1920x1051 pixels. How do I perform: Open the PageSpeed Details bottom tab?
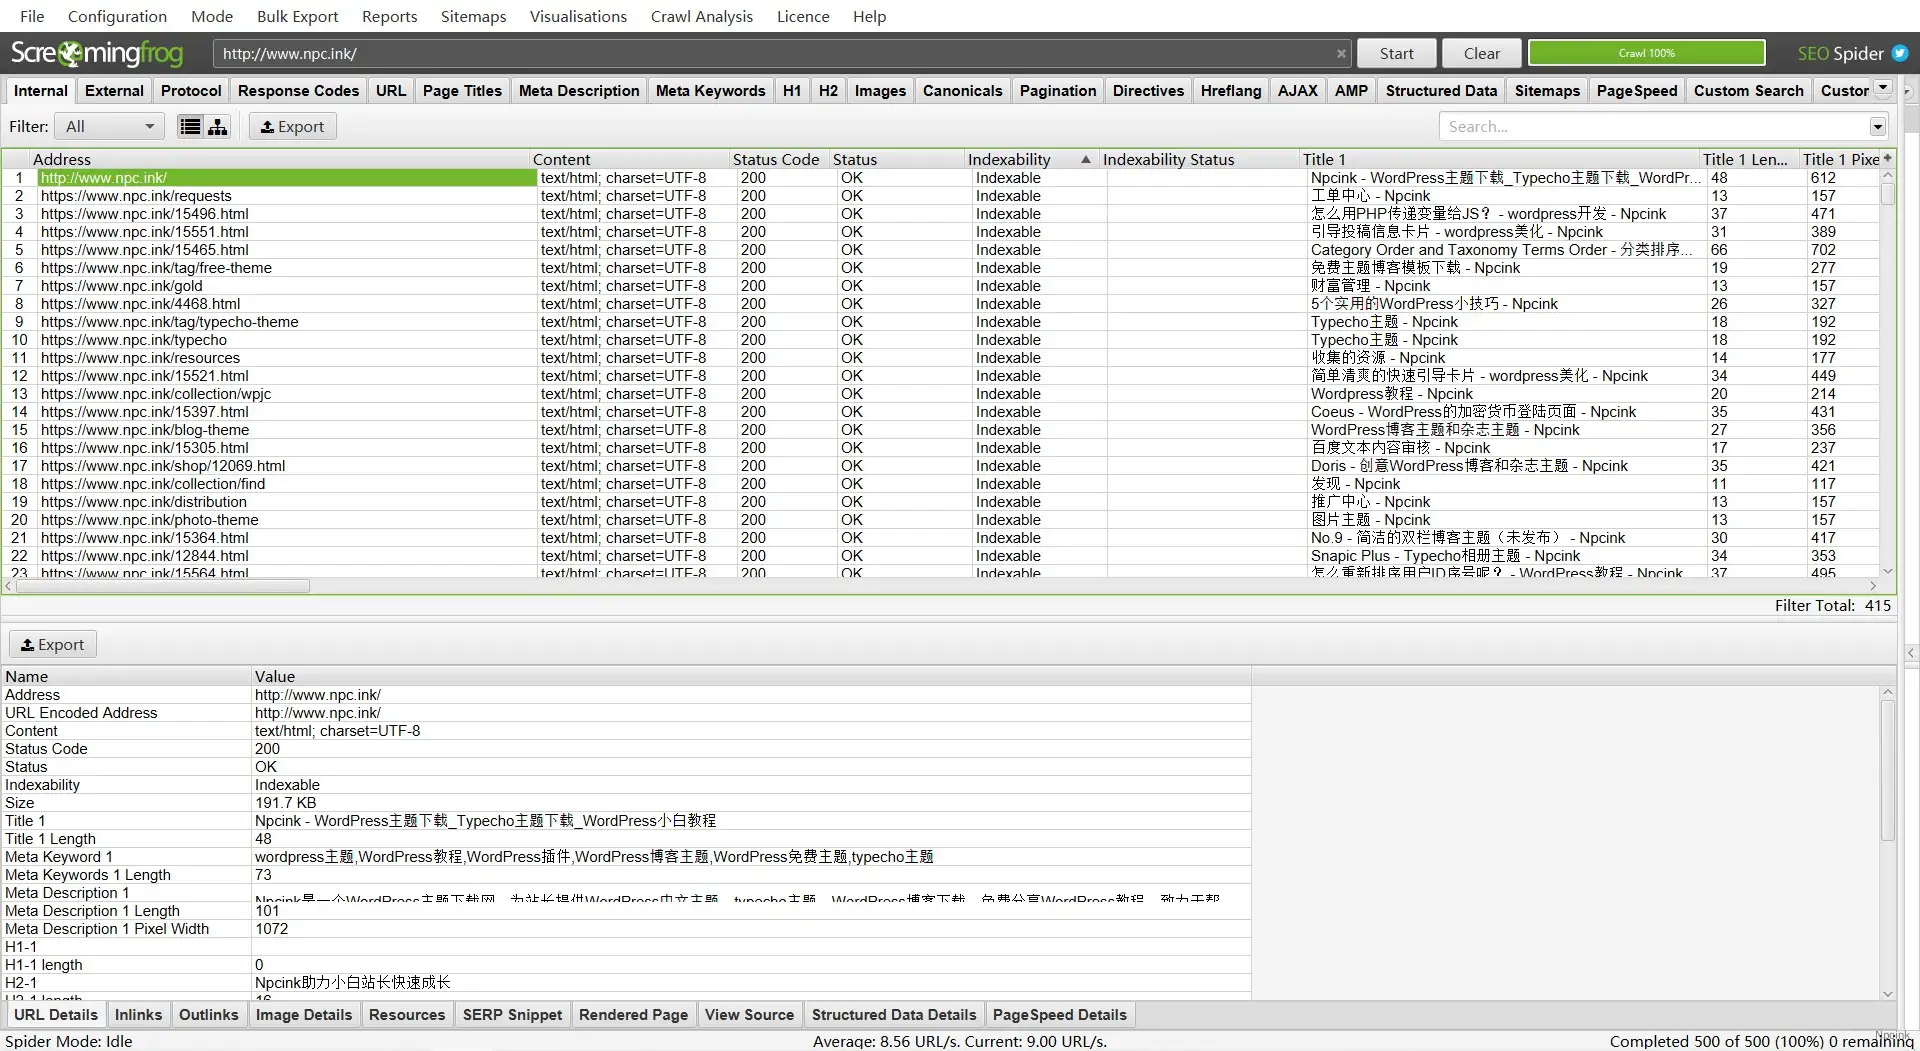(x=1059, y=1014)
